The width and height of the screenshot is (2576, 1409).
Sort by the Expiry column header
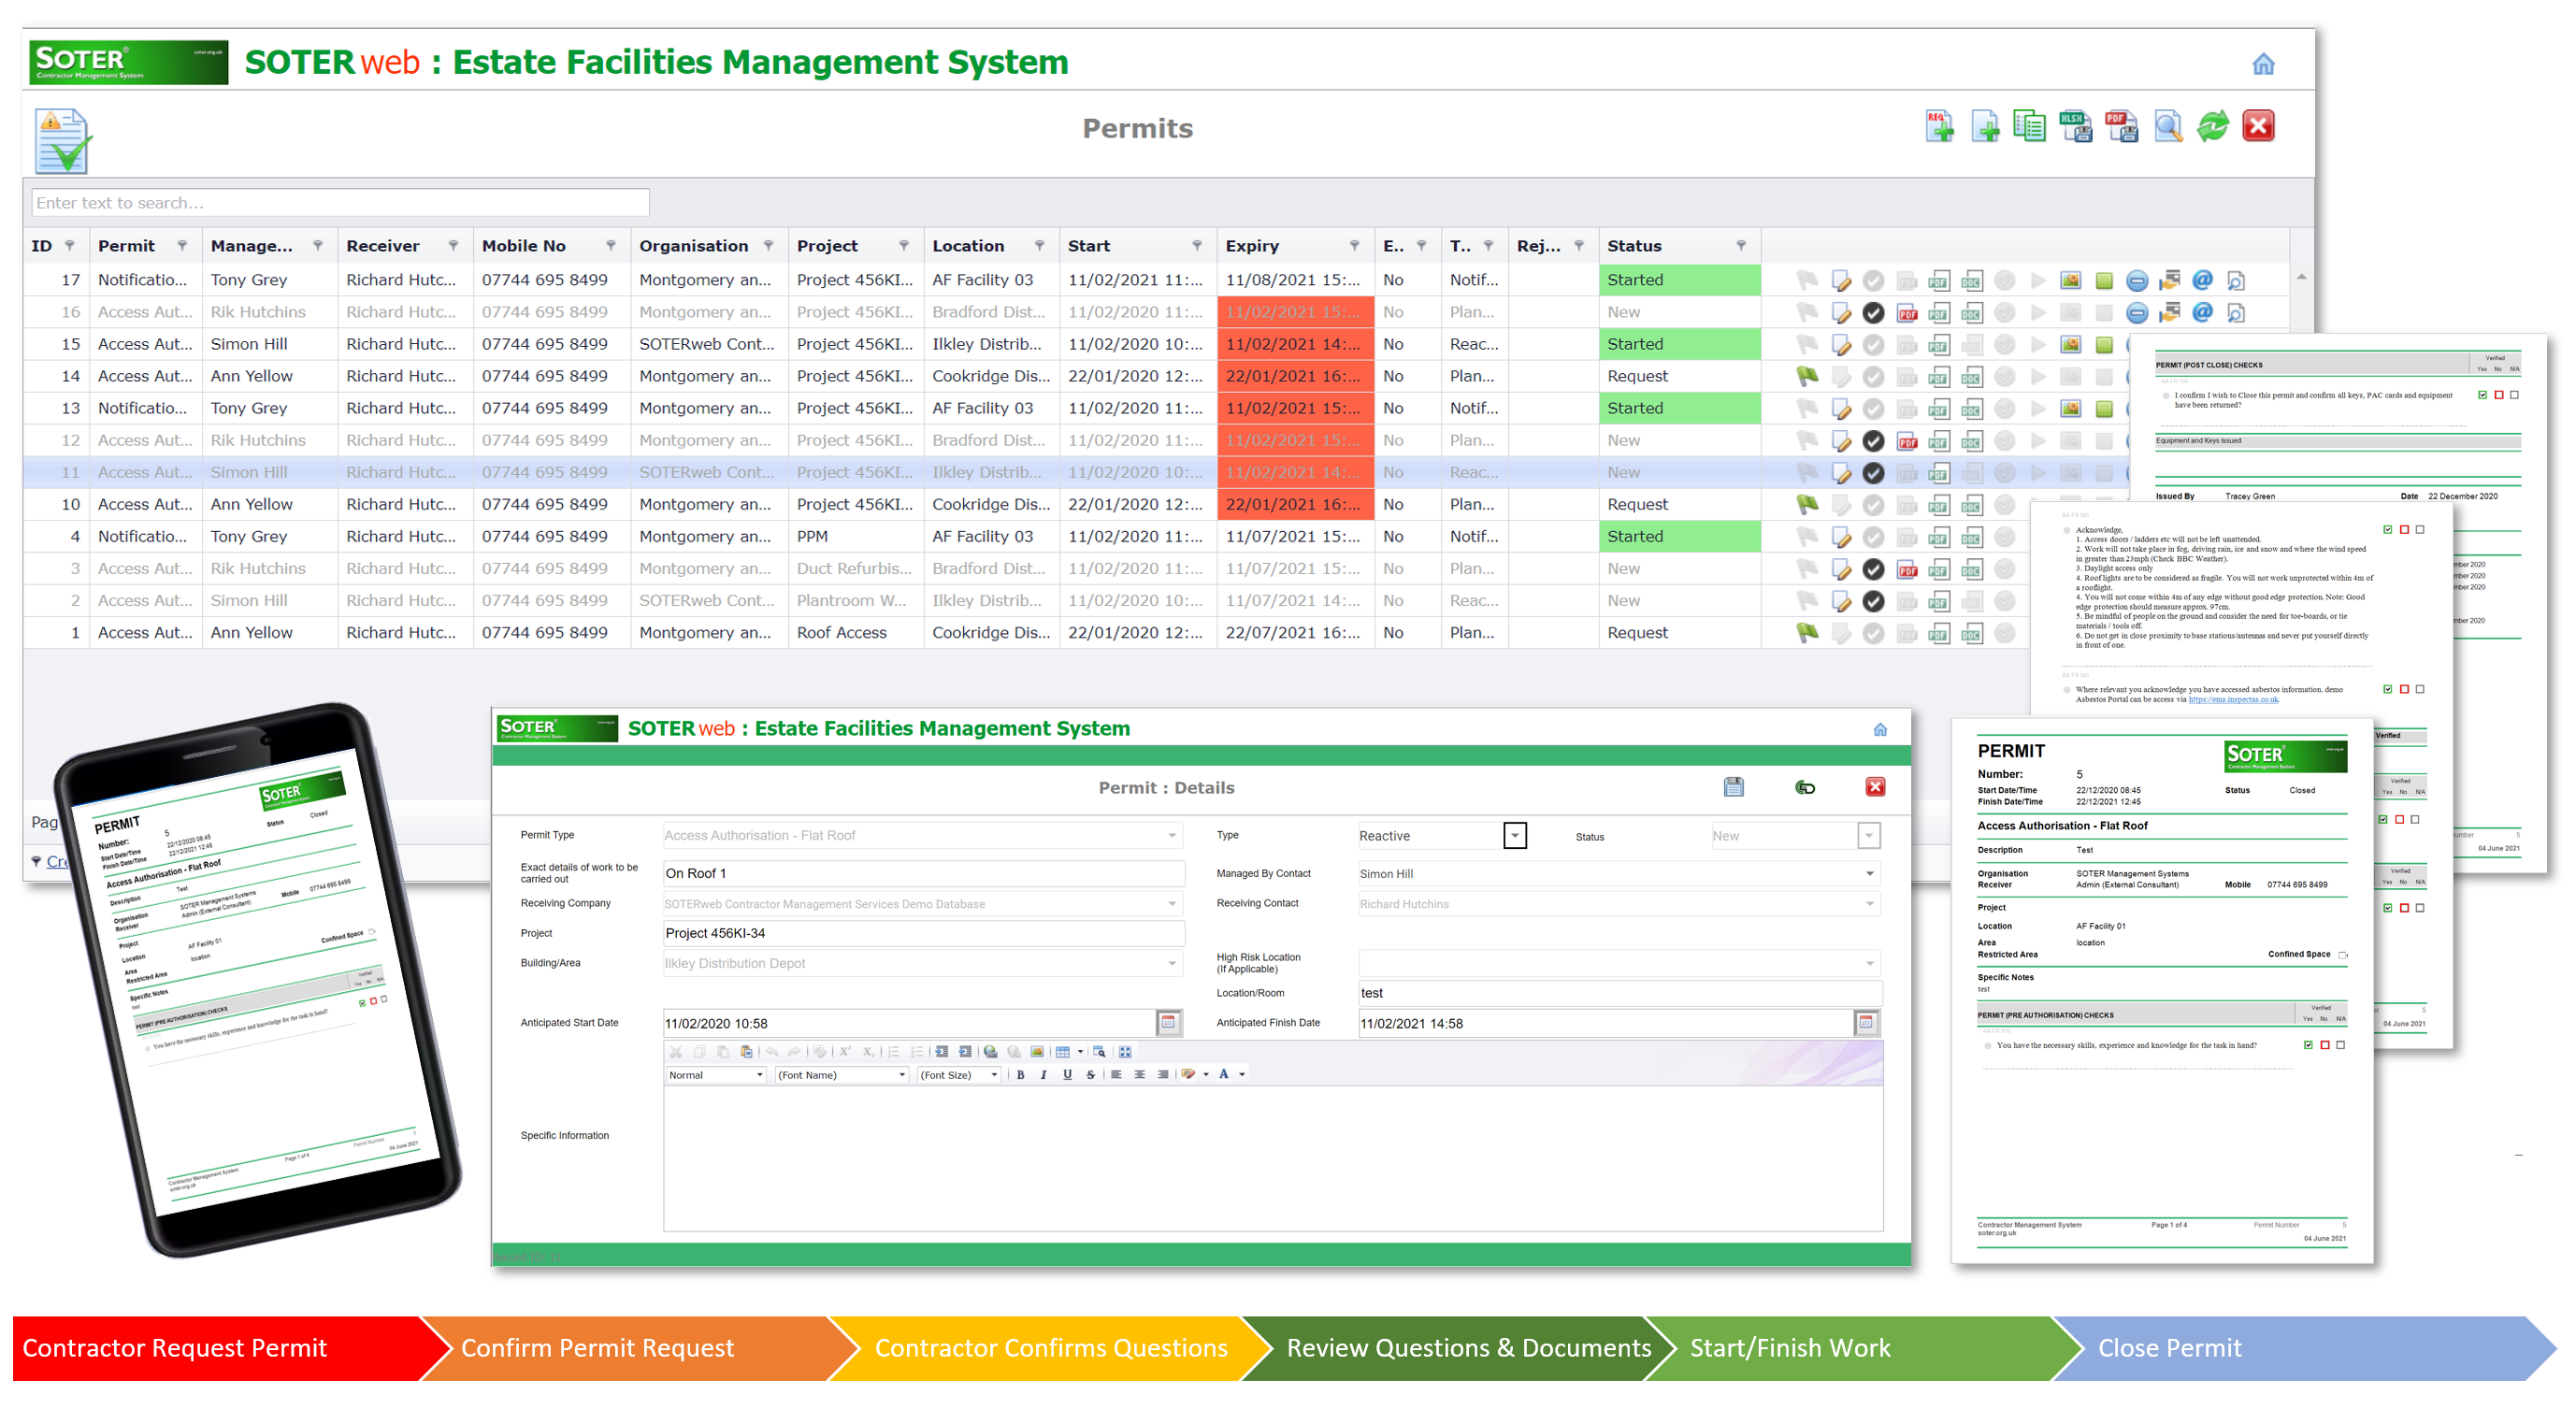click(x=1252, y=246)
